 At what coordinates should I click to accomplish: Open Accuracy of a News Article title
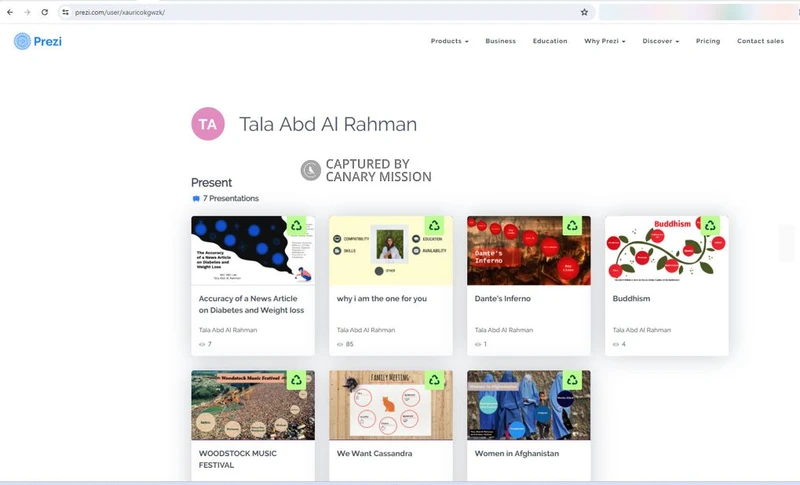click(x=252, y=304)
